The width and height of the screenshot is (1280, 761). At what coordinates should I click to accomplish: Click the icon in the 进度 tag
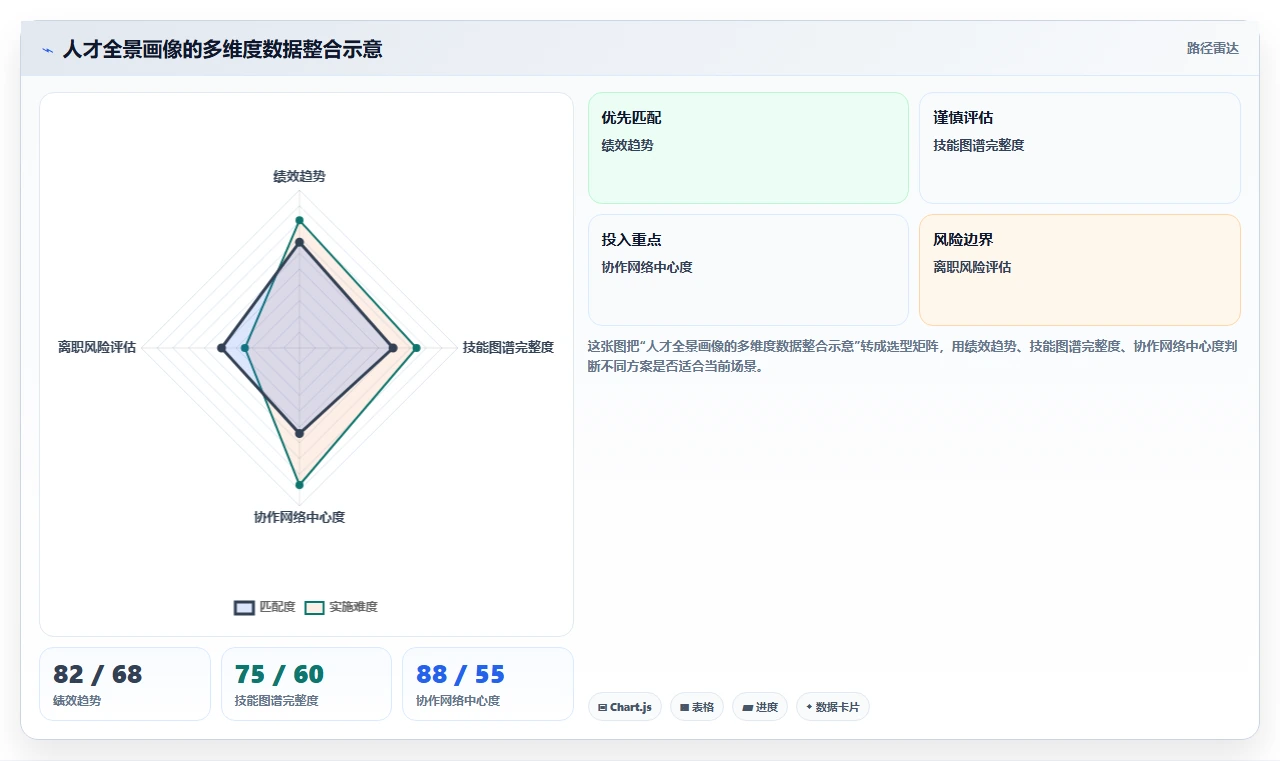(x=747, y=707)
